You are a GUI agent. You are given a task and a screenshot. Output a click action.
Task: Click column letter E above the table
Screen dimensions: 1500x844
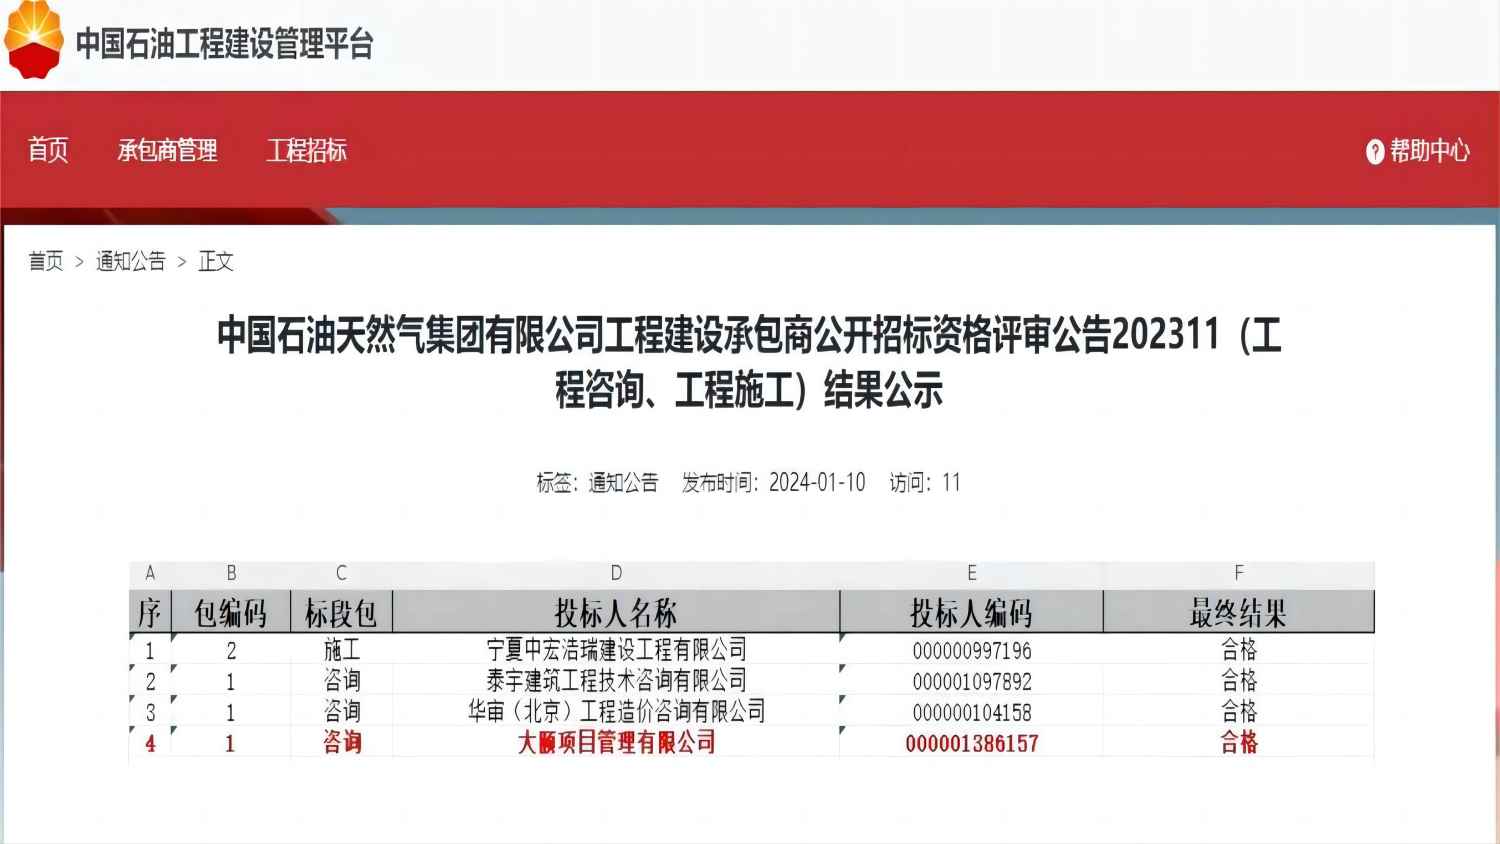click(x=971, y=573)
